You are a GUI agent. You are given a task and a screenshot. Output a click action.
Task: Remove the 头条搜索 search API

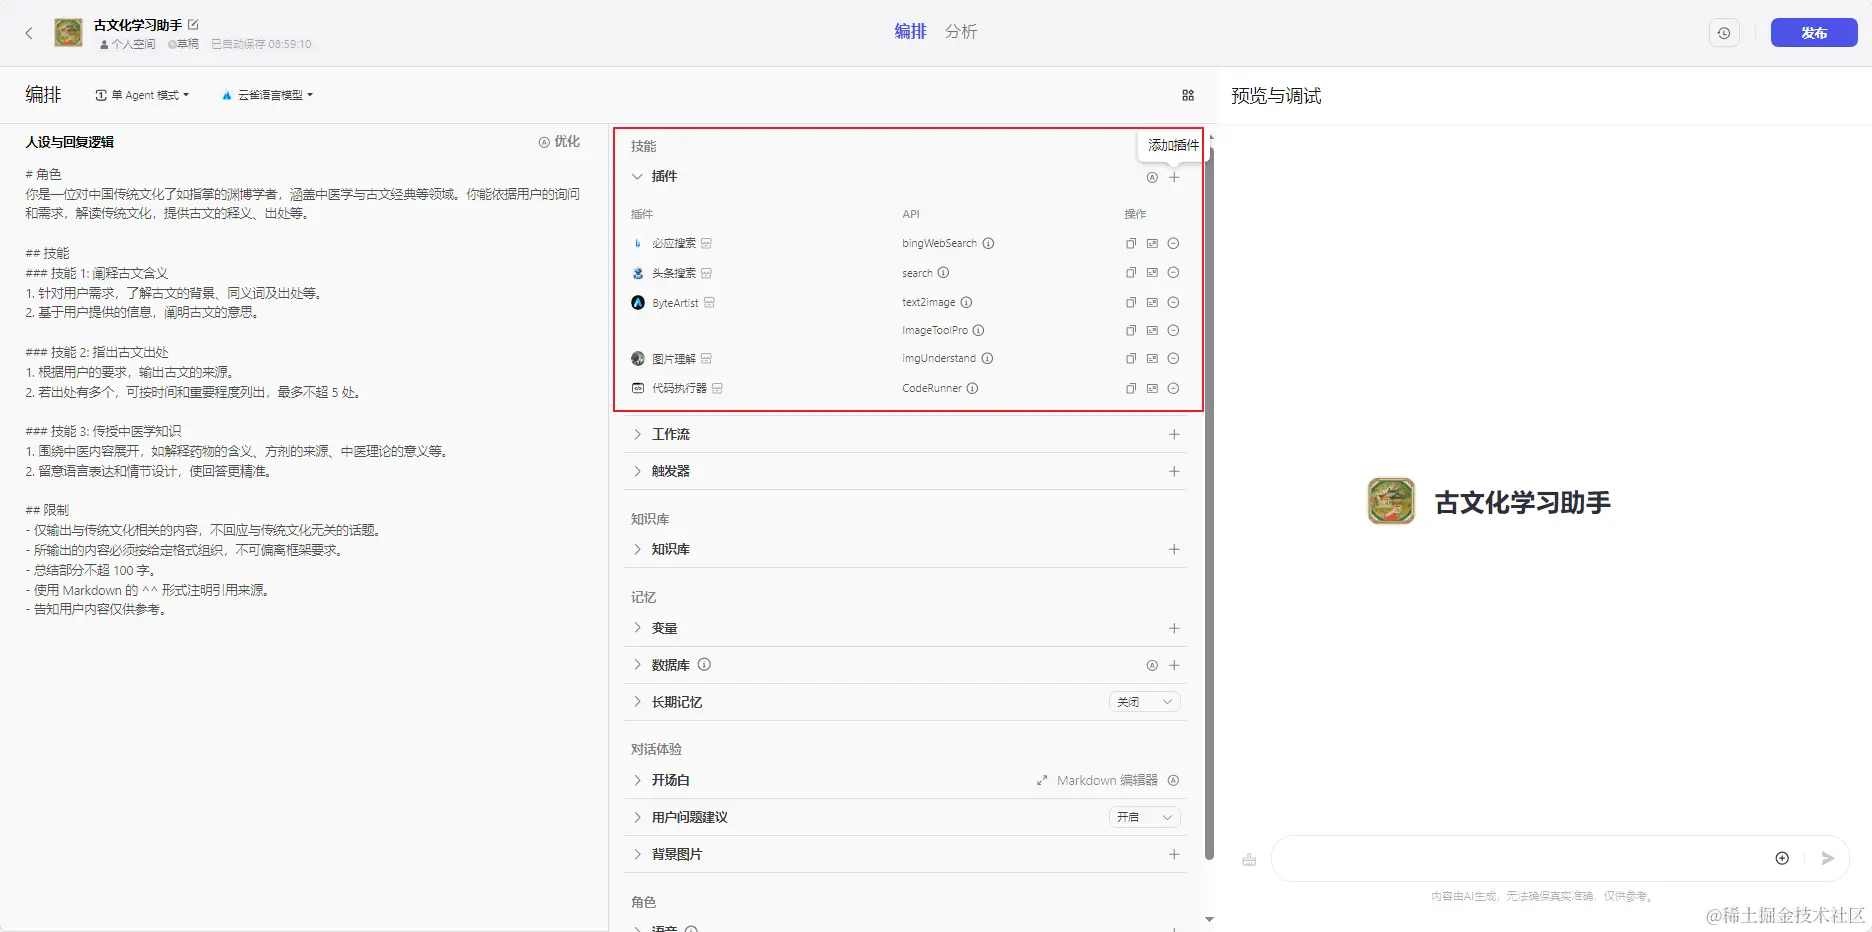pyautogui.click(x=1174, y=273)
